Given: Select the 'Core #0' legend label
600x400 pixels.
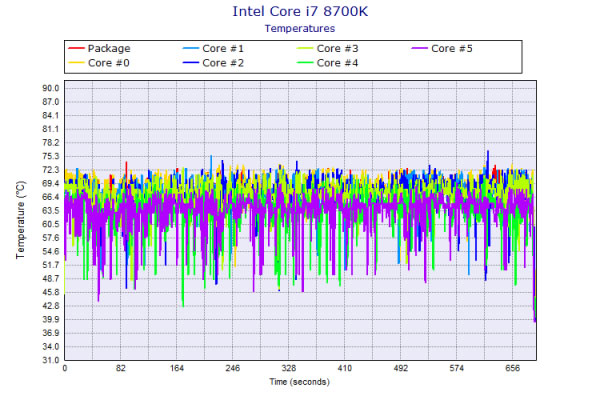Looking at the screenshot, I should [109, 63].
